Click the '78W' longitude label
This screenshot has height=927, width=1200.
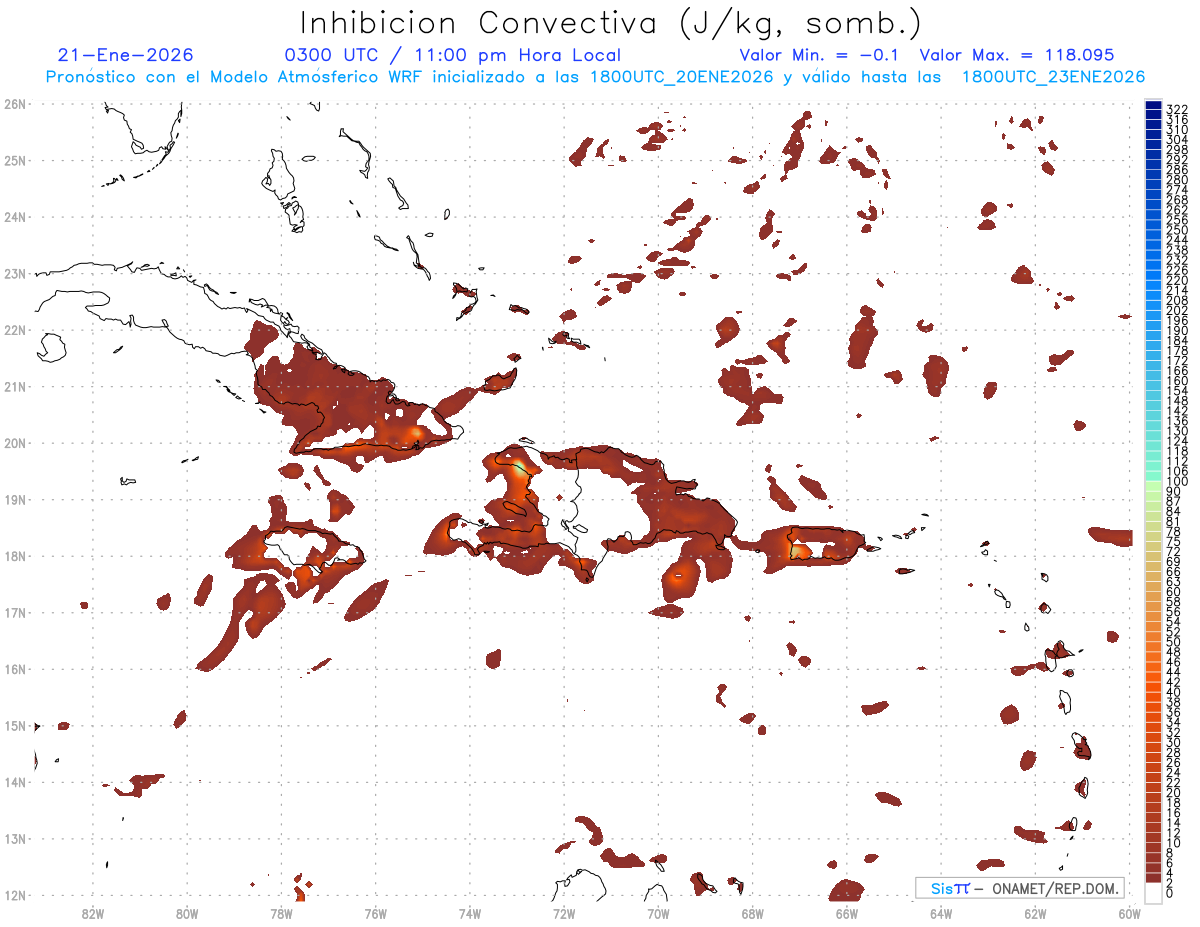(281, 913)
